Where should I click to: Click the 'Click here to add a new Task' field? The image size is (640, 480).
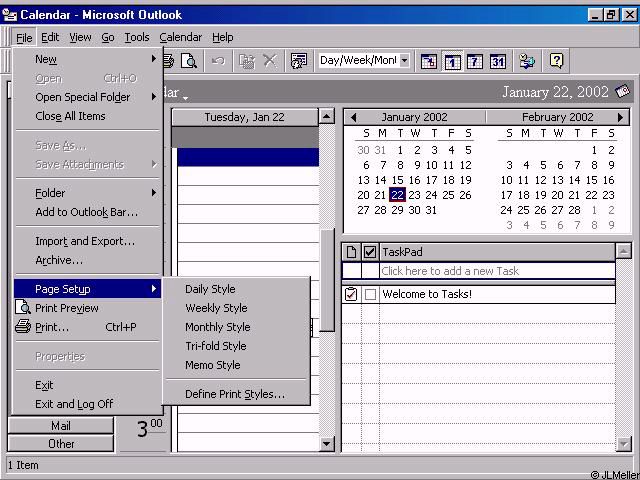498,271
